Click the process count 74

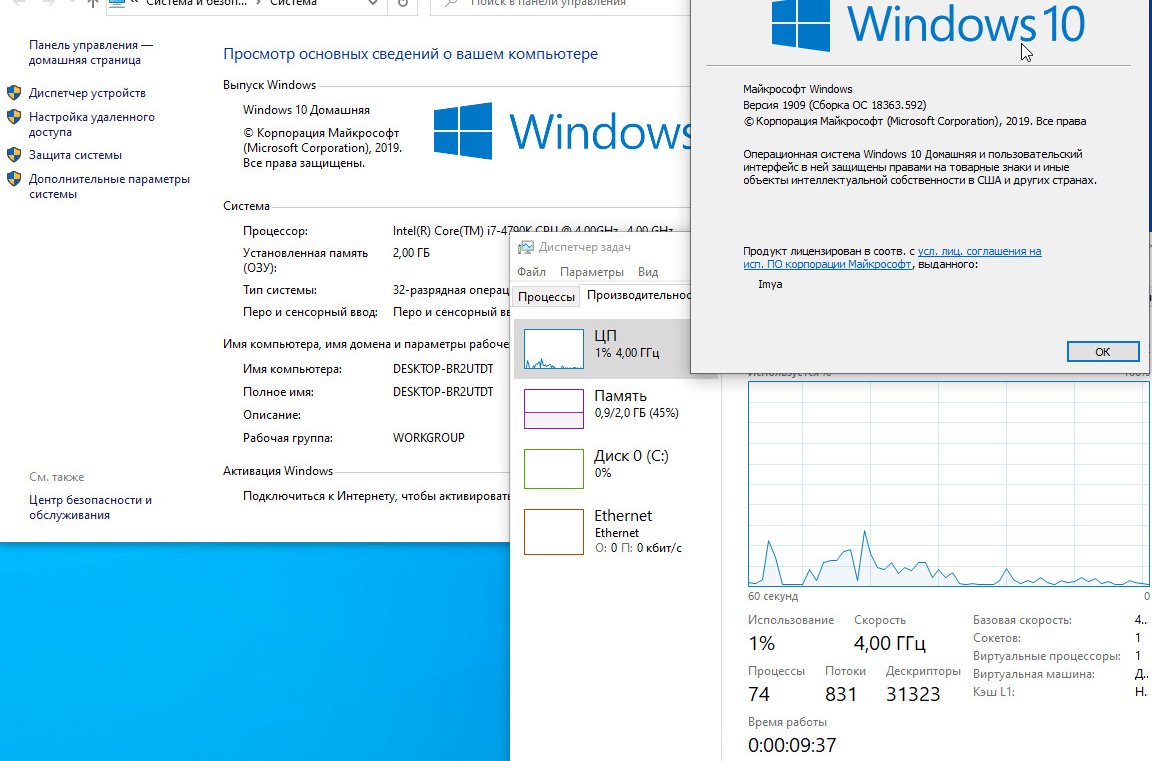(759, 694)
